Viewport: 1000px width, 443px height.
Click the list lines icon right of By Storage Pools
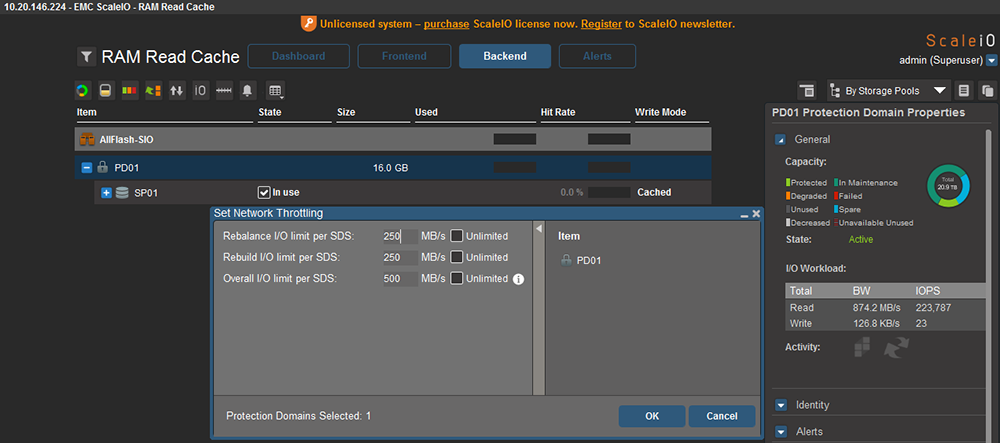coord(963,91)
